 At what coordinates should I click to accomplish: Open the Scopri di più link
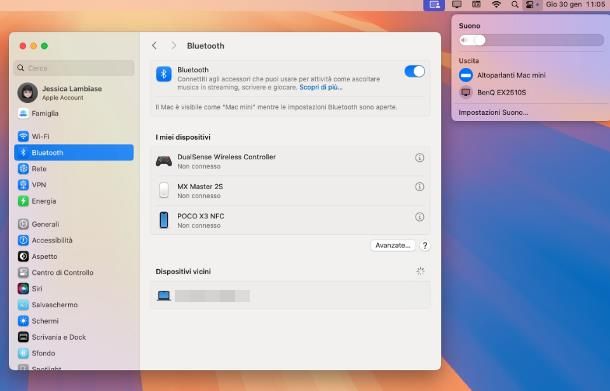pyautogui.click(x=321, y=88)
